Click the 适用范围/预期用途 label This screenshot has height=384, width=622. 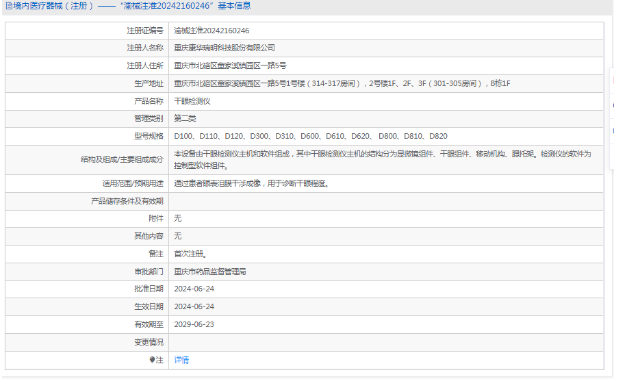click(x=133, y=183)
